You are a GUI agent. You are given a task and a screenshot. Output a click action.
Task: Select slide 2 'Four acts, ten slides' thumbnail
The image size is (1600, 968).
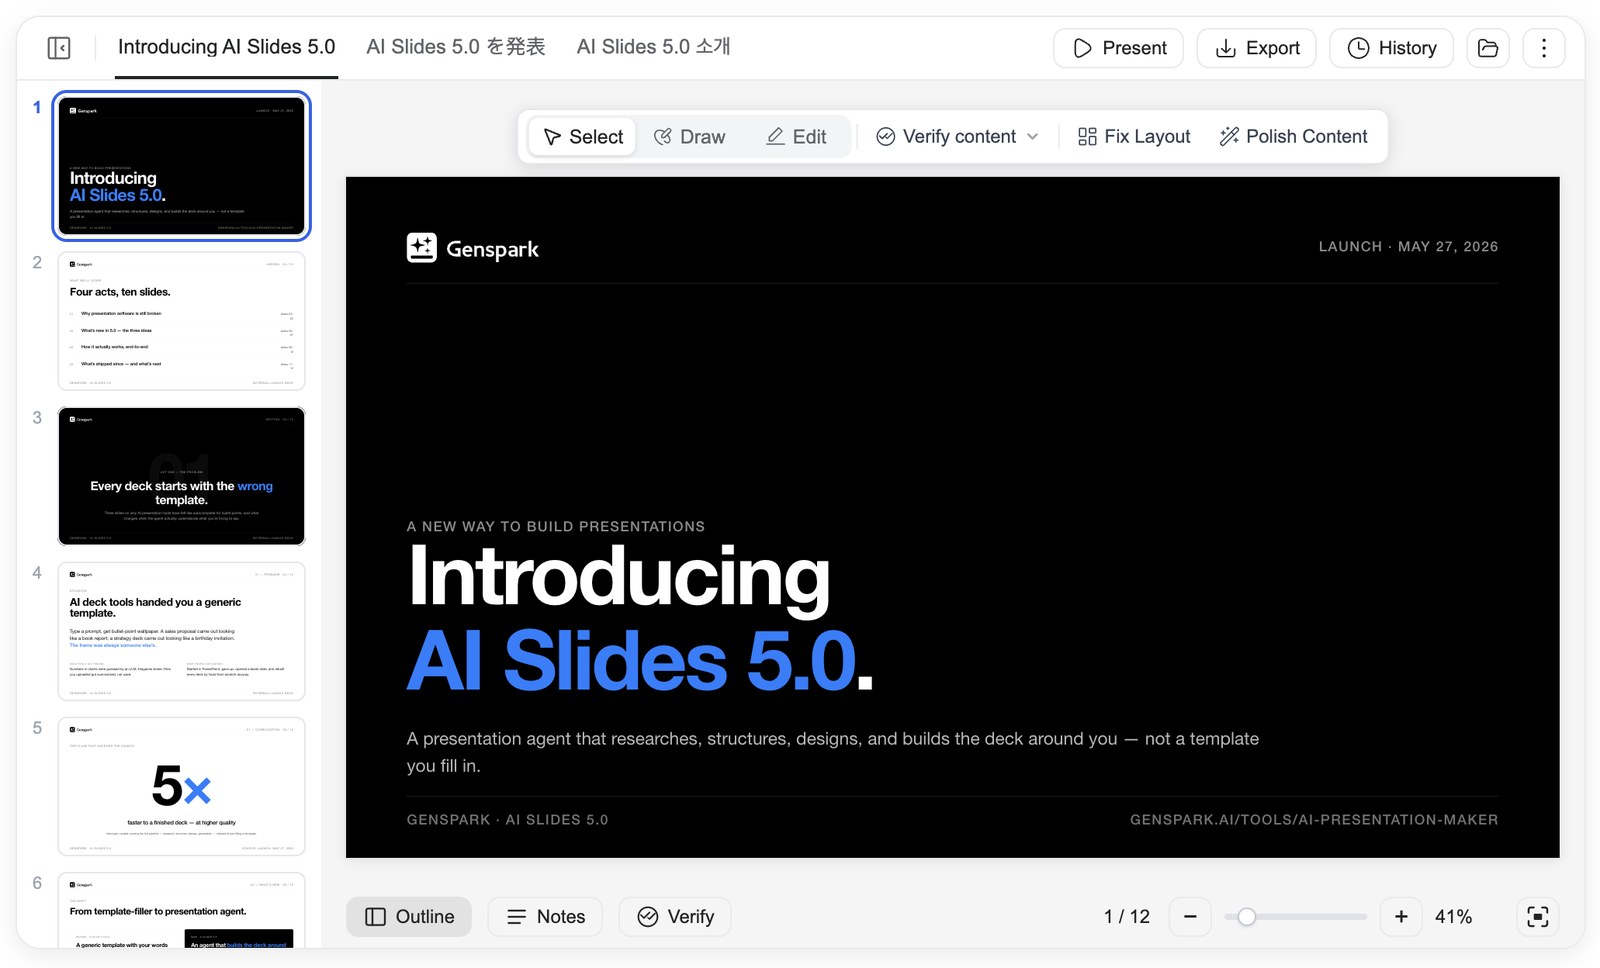(x=181, y=321)
